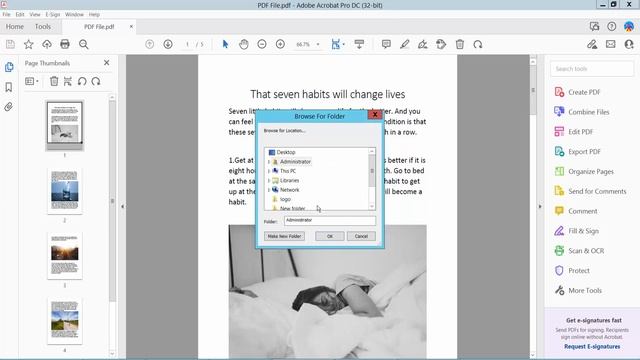Viewport: 640px width, 360px height.
Task: Click the upload to cloud icon
Action: pyautogui.click(x=47, y=44)
